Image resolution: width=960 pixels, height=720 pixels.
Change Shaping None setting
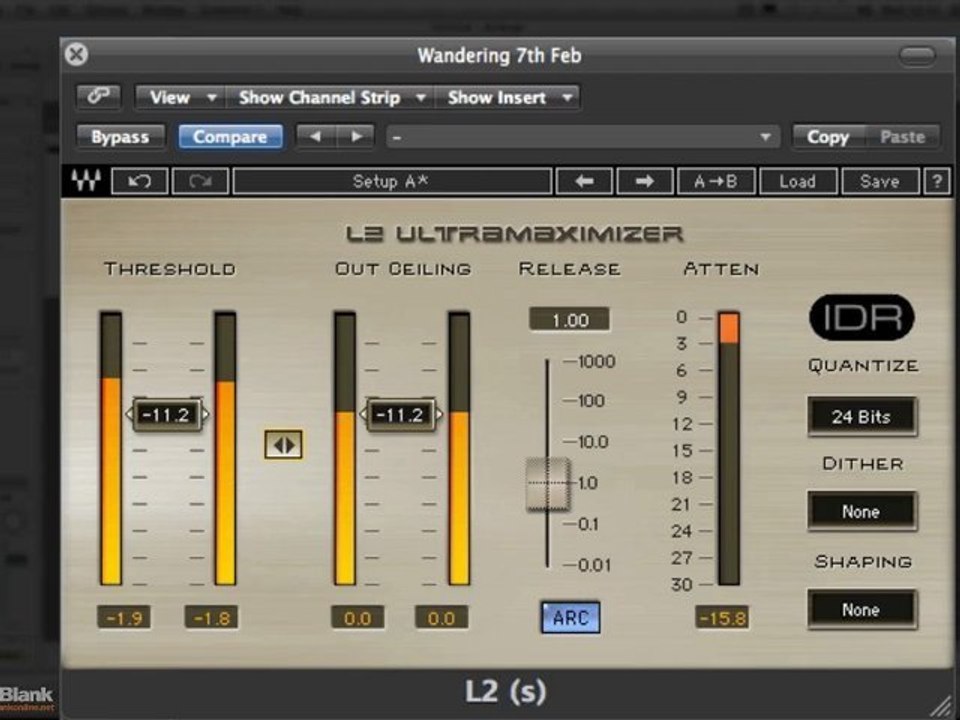point(861,610)
